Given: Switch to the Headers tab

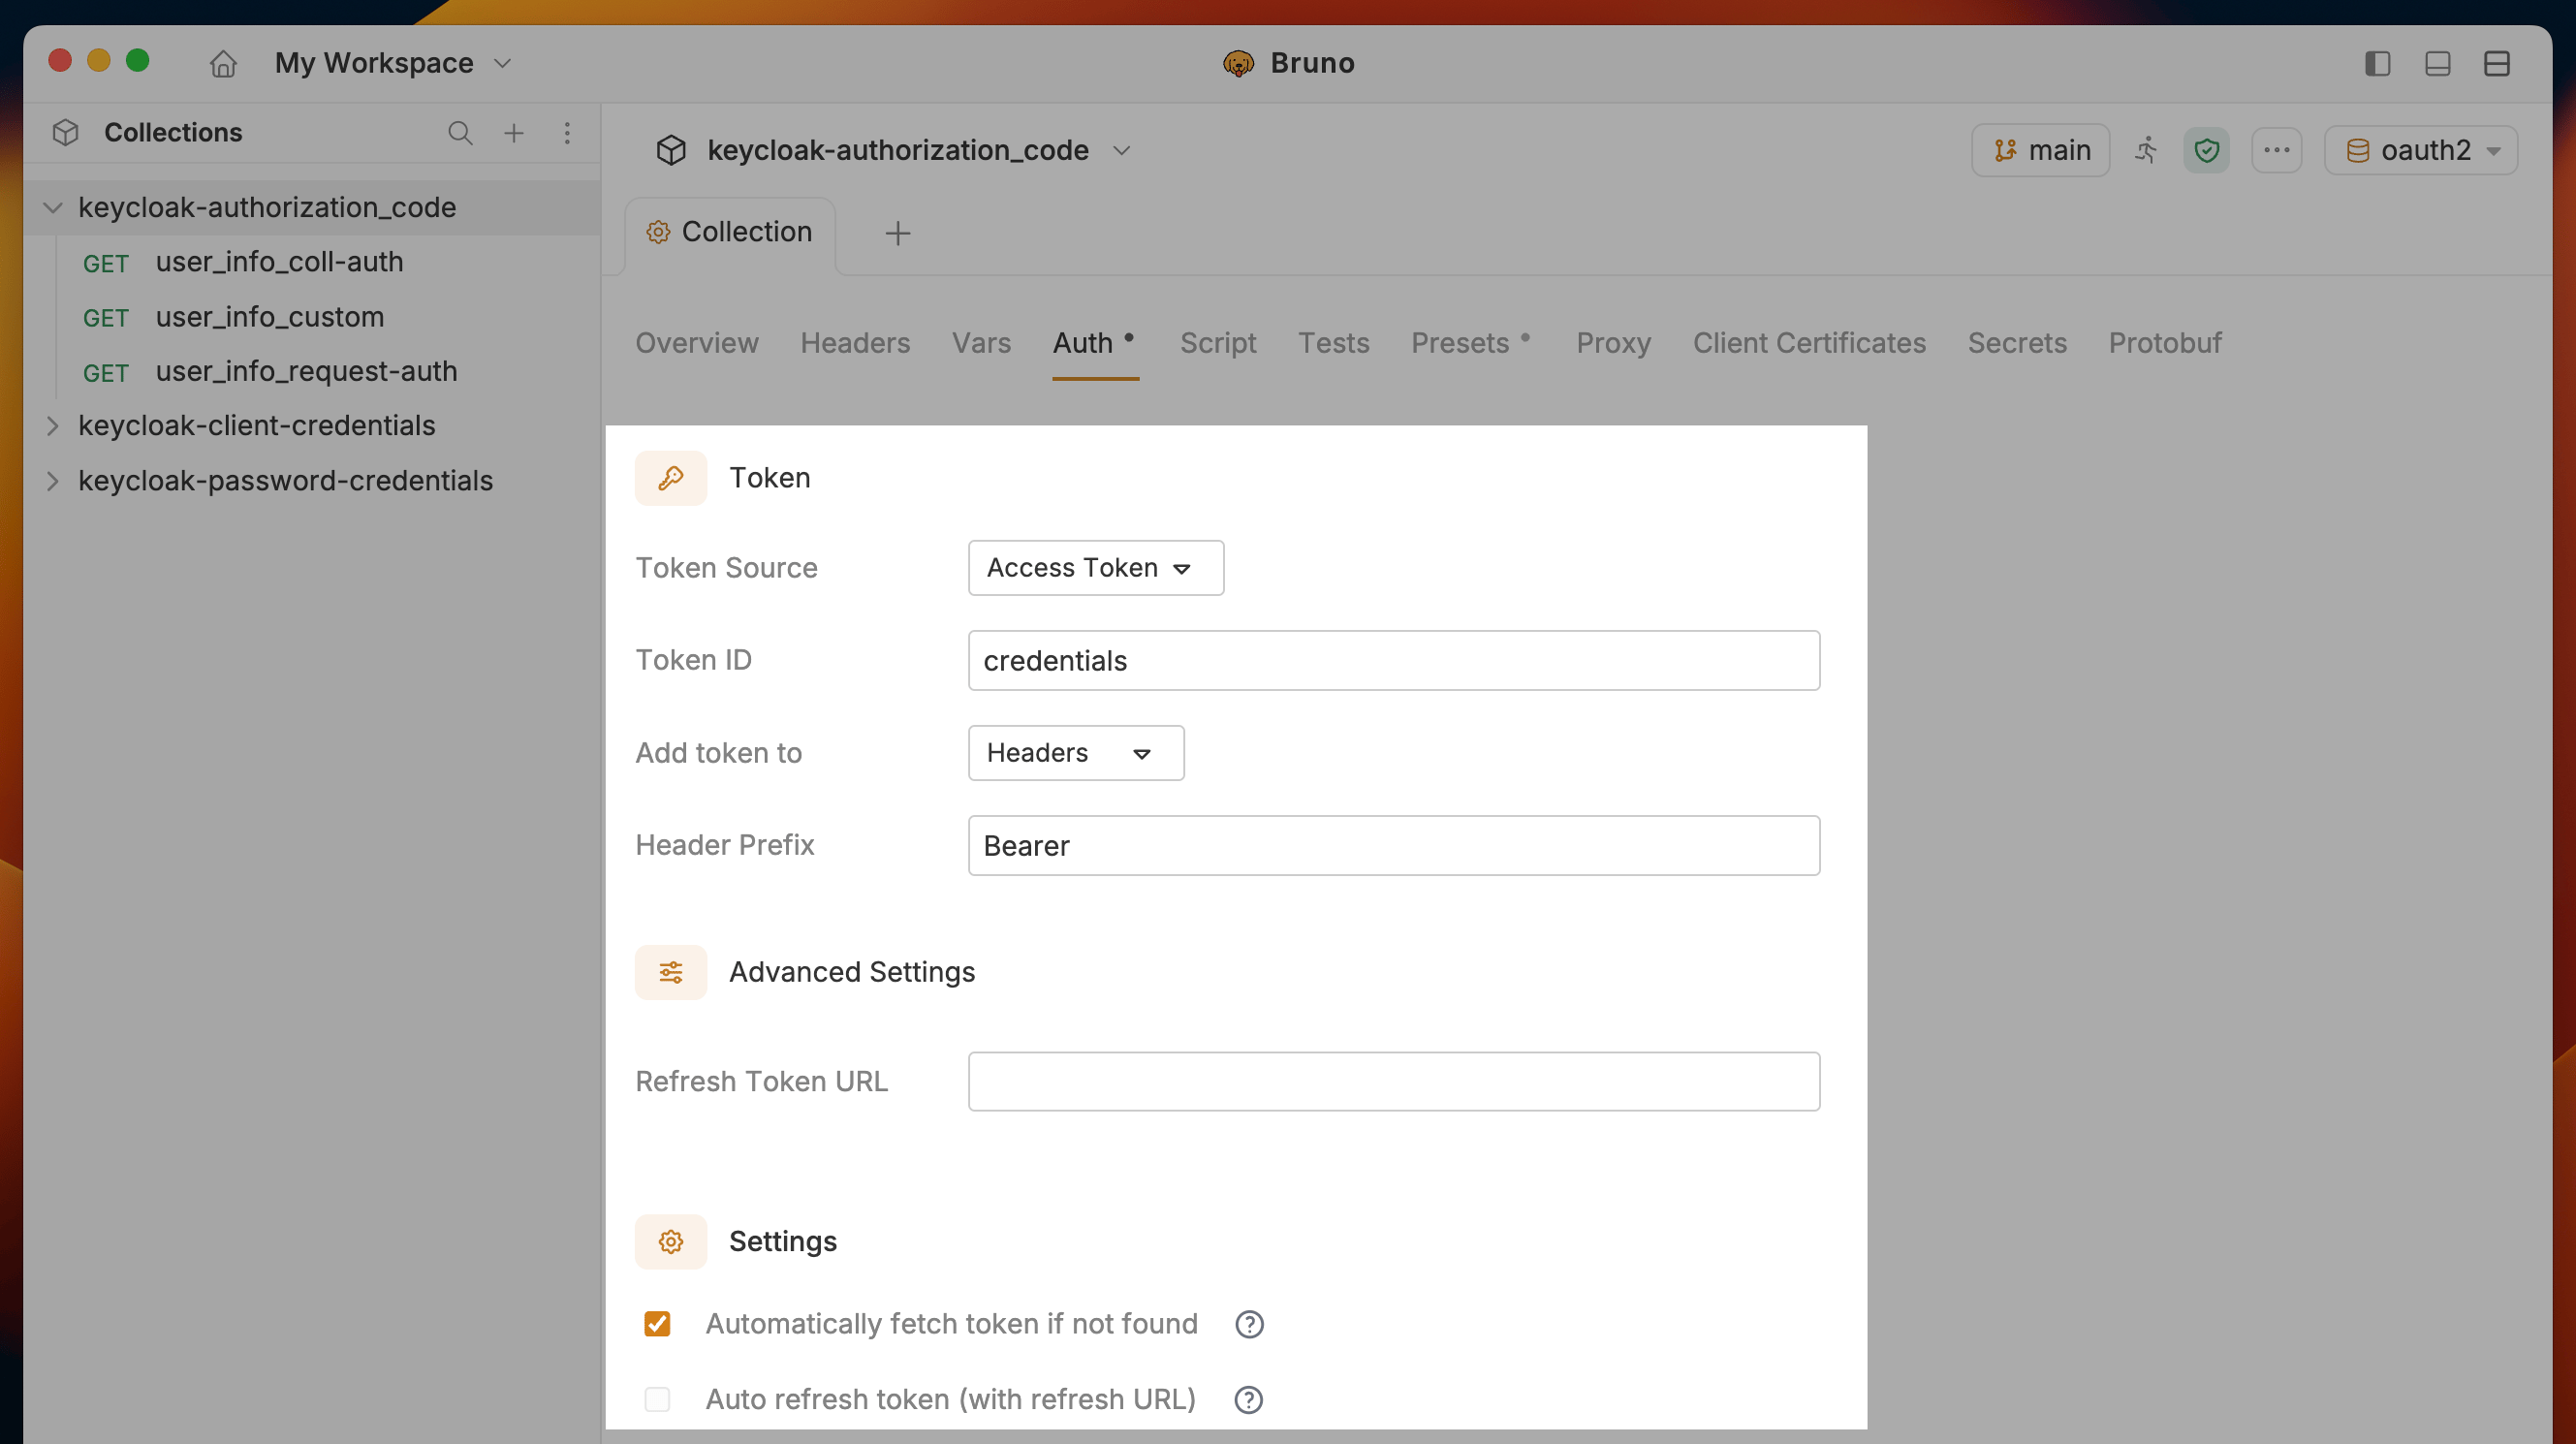Looking at the screenshot, I should (x=855, y=343).
